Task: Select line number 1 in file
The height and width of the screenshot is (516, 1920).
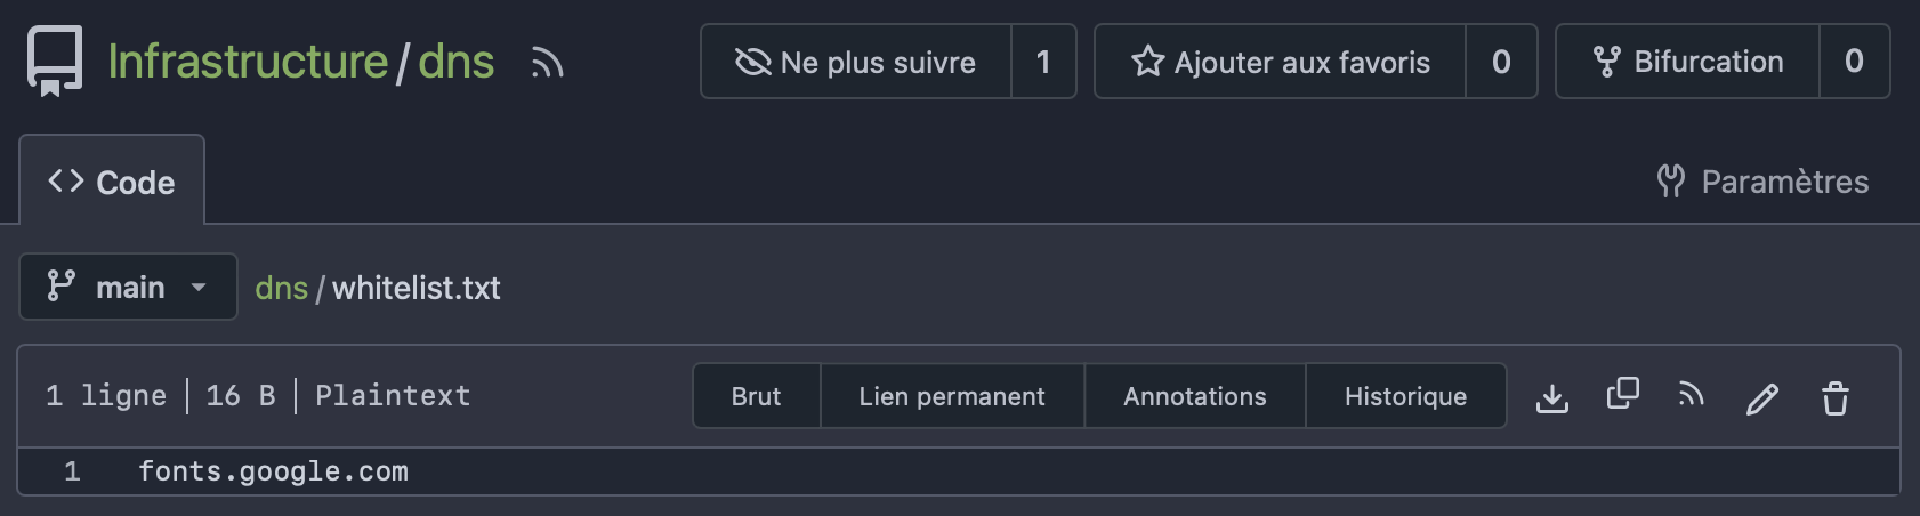Action: coord(72,472)
